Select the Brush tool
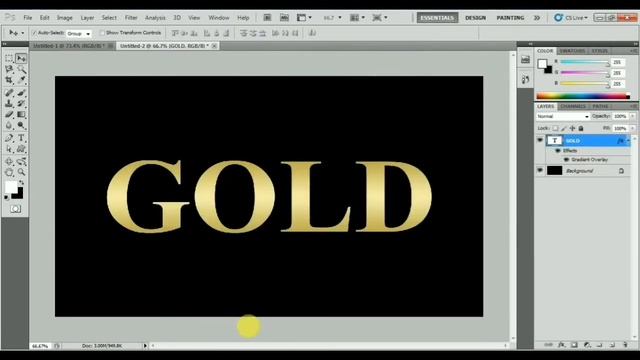Image resolution: width=640 pixels, height=360 pixels. (21, 93)
